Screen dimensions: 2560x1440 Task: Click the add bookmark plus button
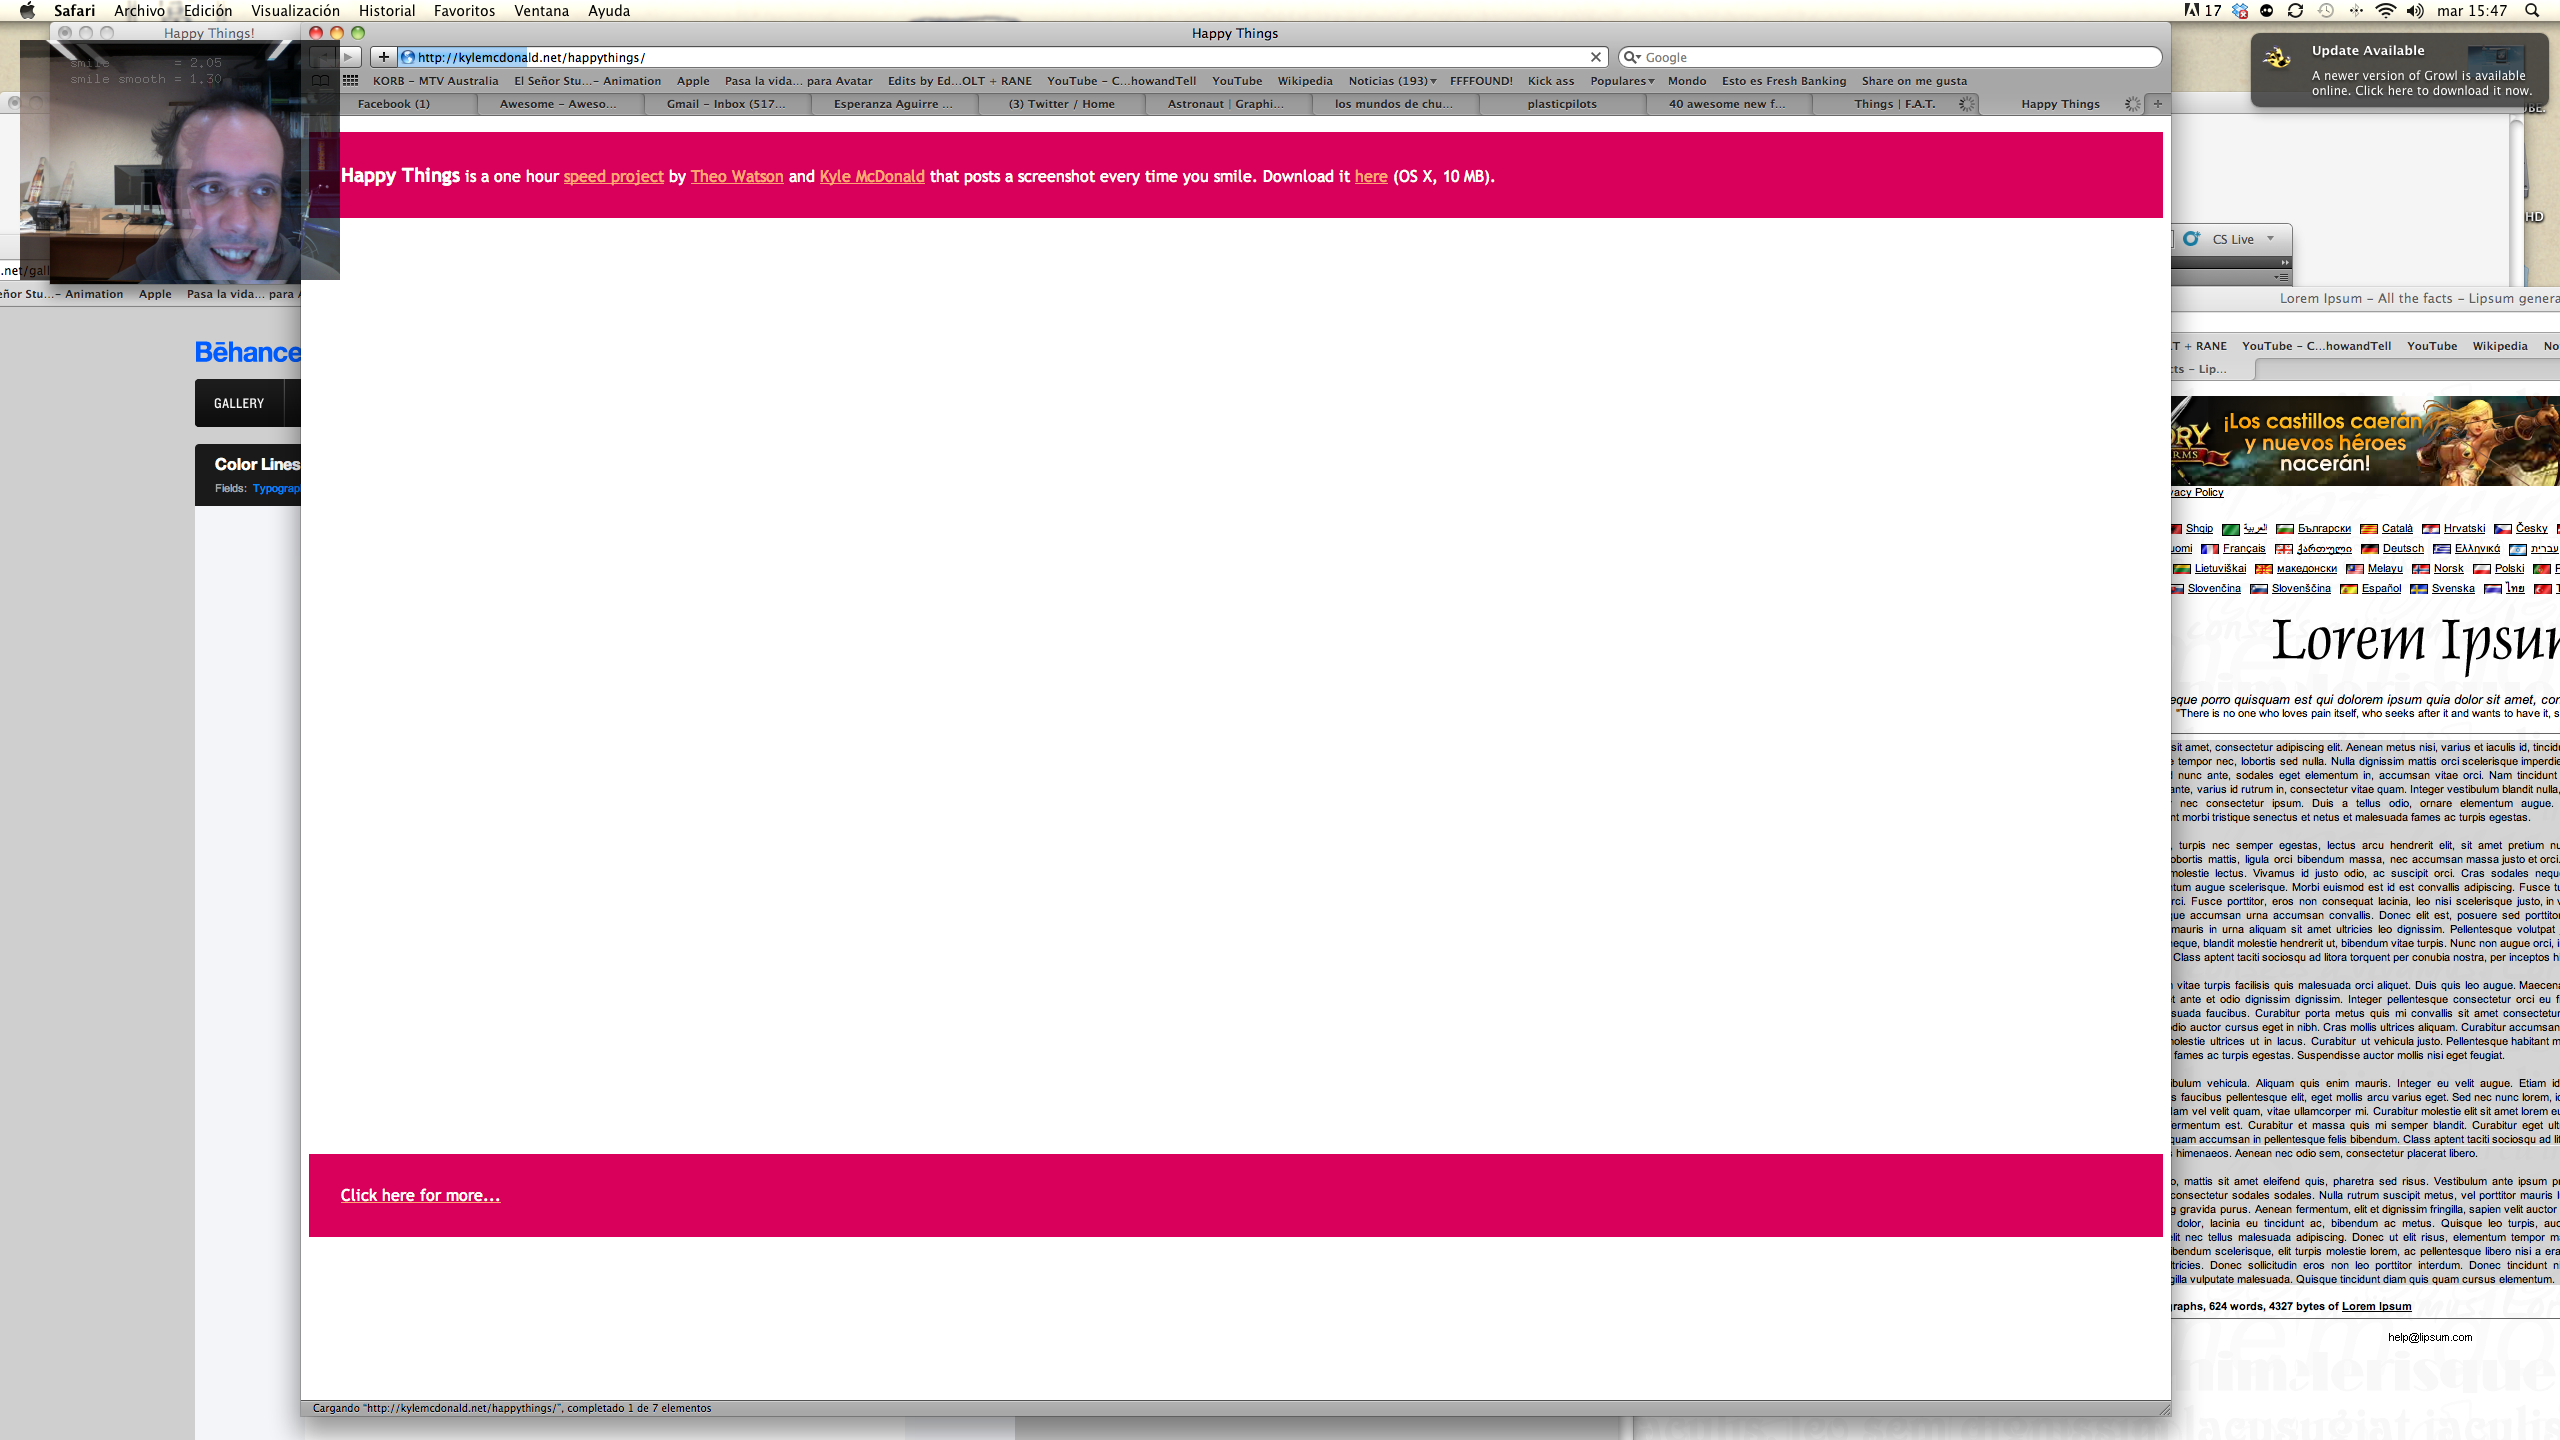coord(384,57)
